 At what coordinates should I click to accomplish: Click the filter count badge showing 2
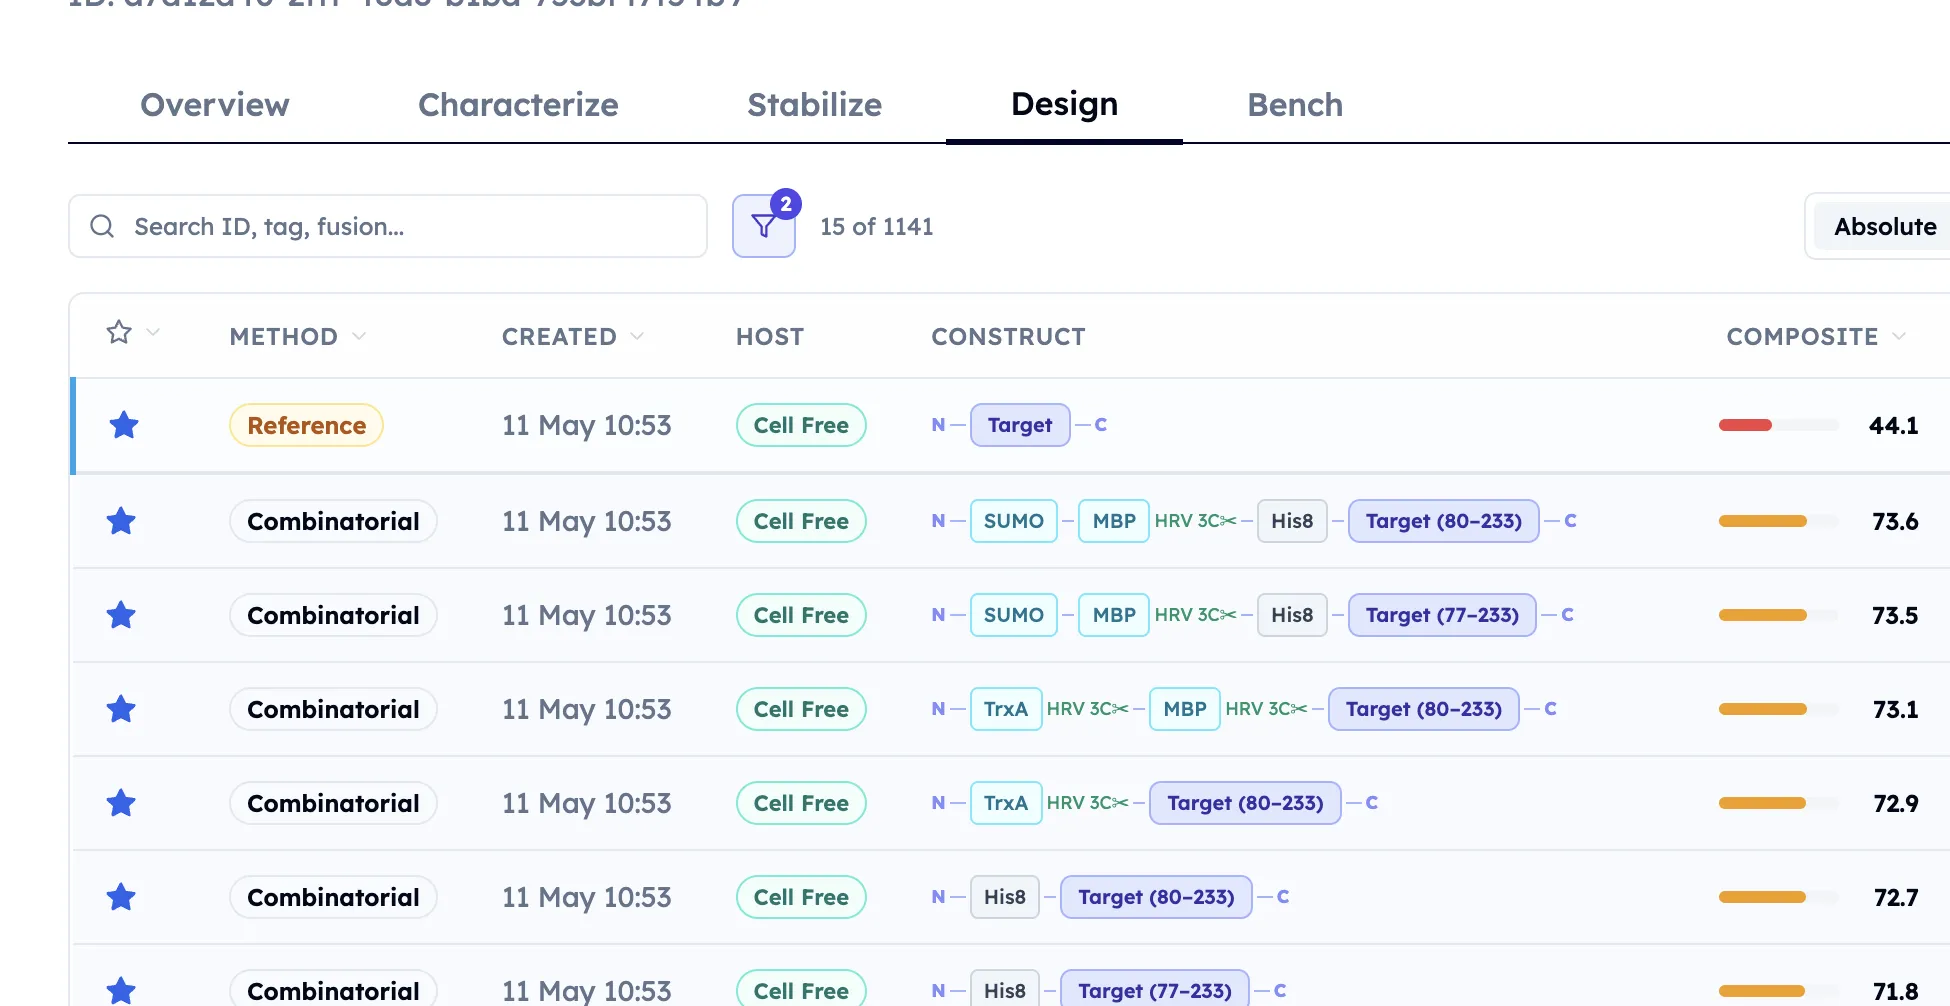[786, 204]
